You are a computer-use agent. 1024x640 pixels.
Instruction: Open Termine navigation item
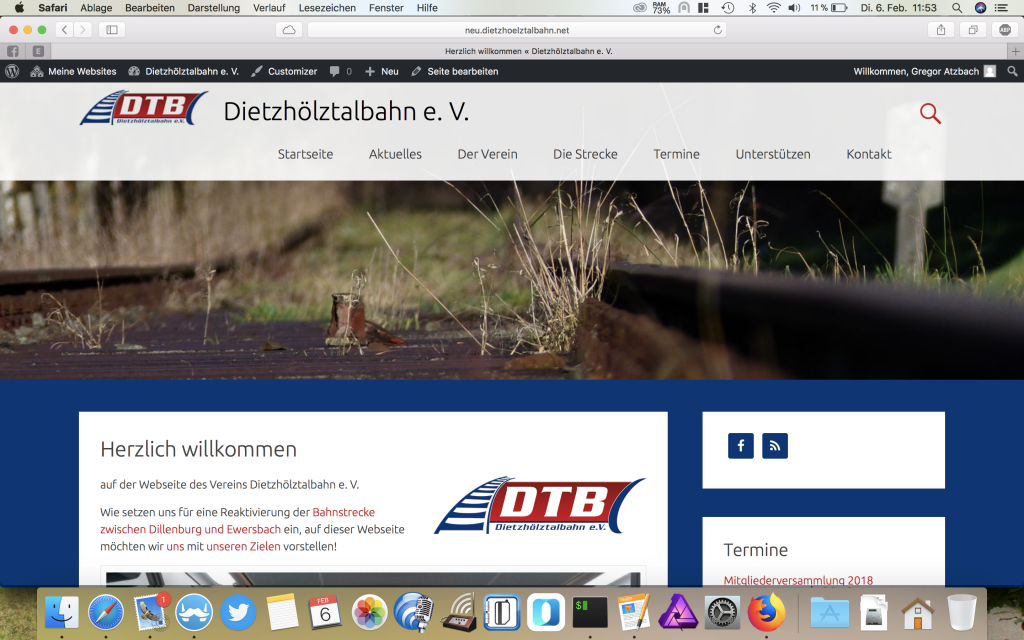(677, 154)
